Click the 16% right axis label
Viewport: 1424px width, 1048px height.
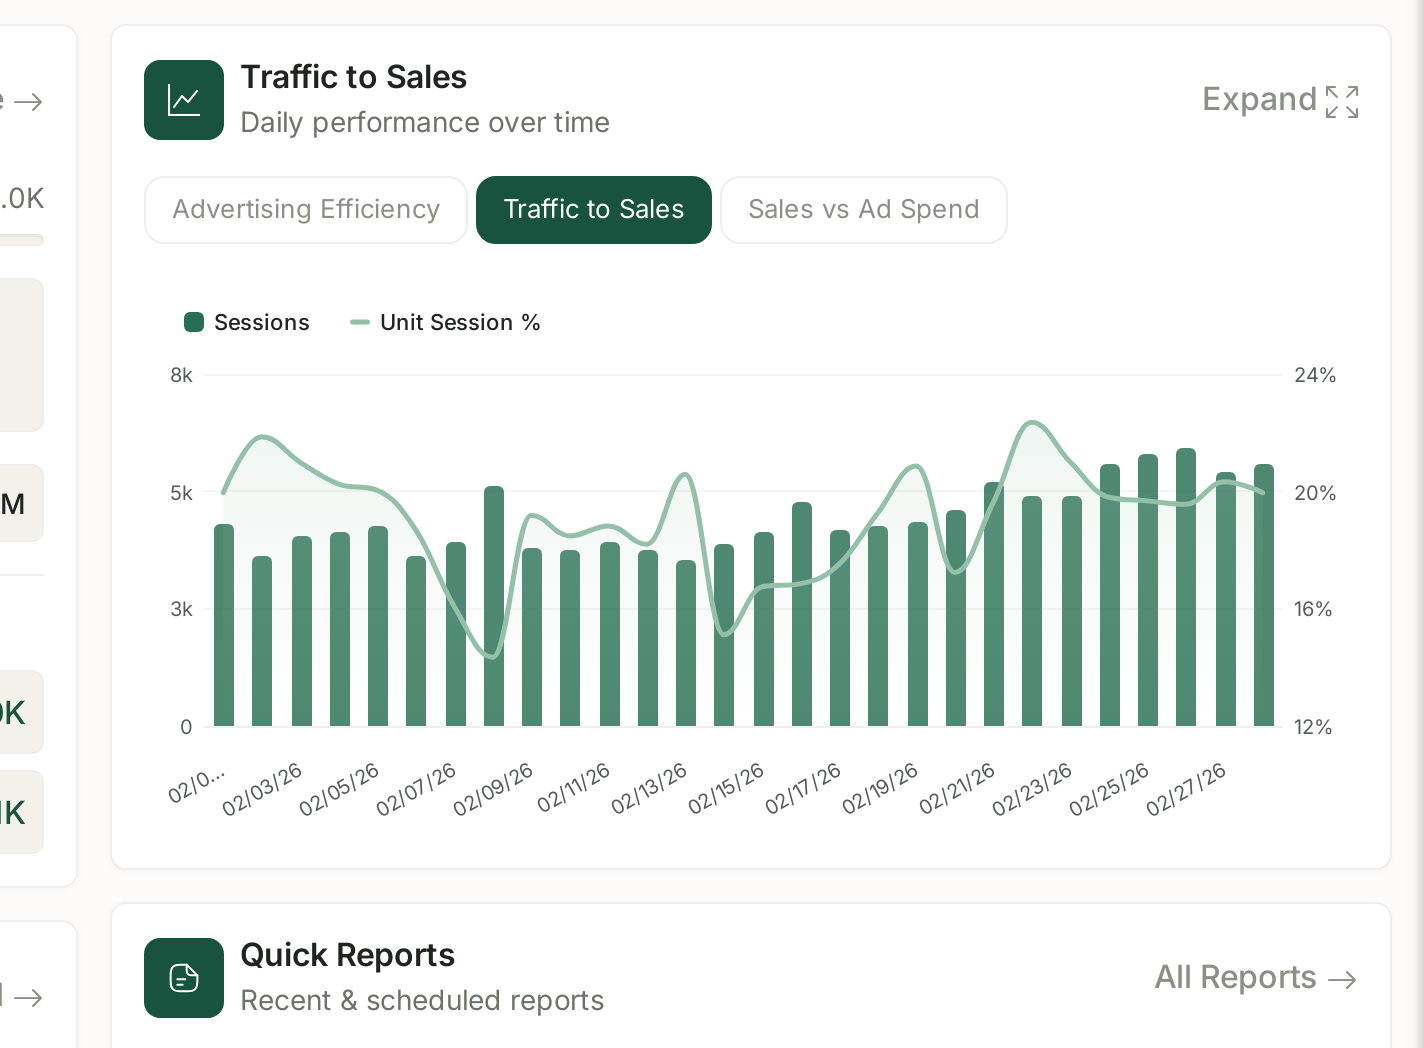point(1313,609)
